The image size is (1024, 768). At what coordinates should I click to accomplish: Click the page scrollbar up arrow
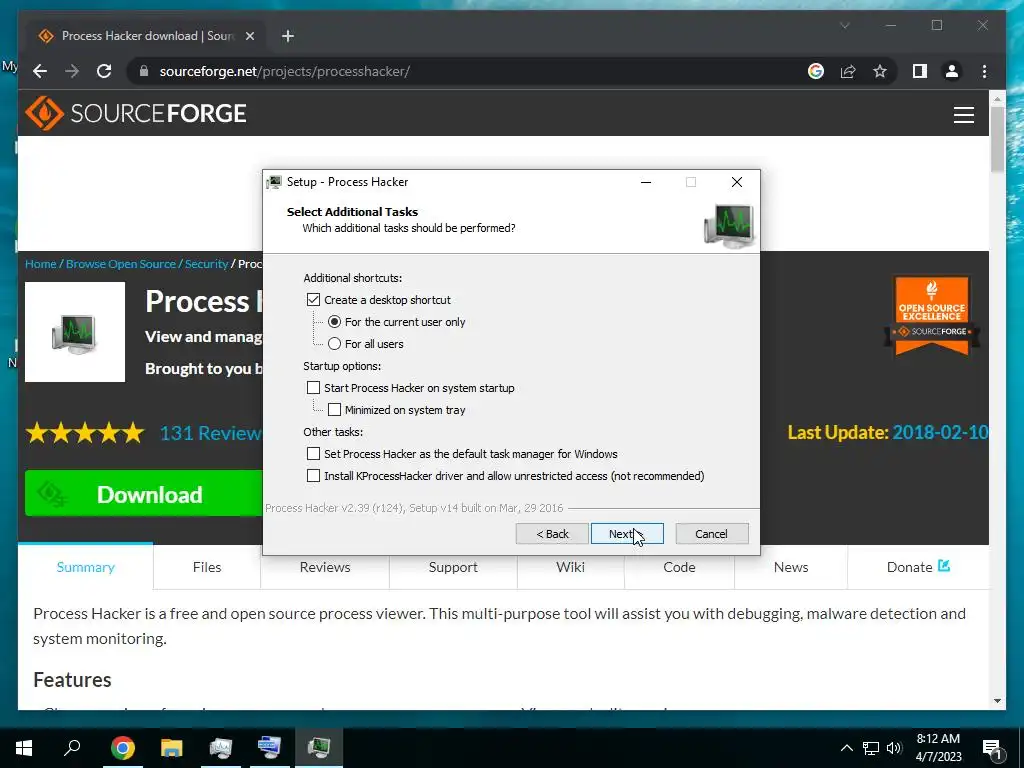pos(997,99)
